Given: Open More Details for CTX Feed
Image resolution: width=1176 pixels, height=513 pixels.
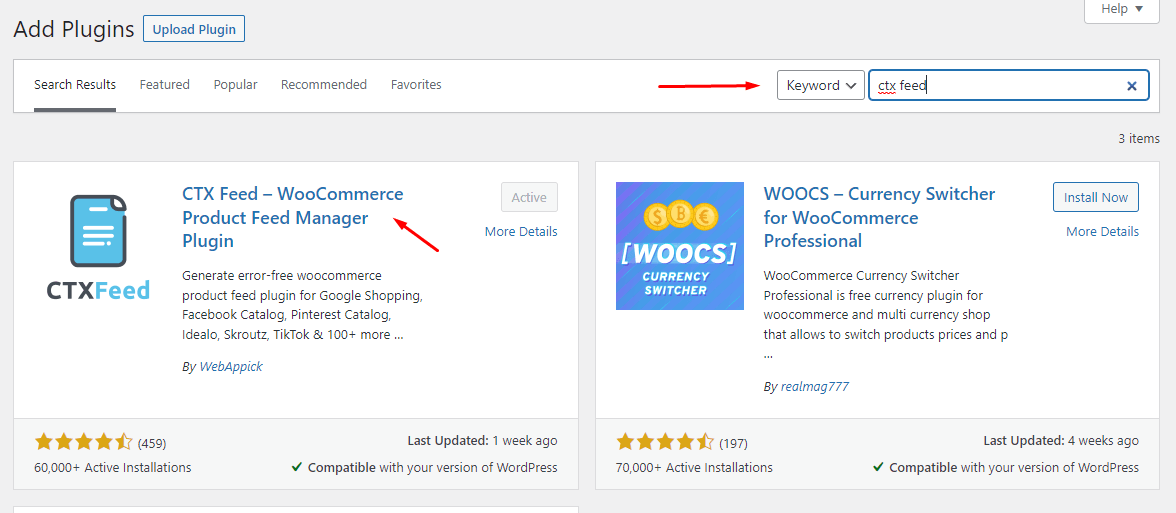Looking at the screenshot, I should click(x=521, y=232).
